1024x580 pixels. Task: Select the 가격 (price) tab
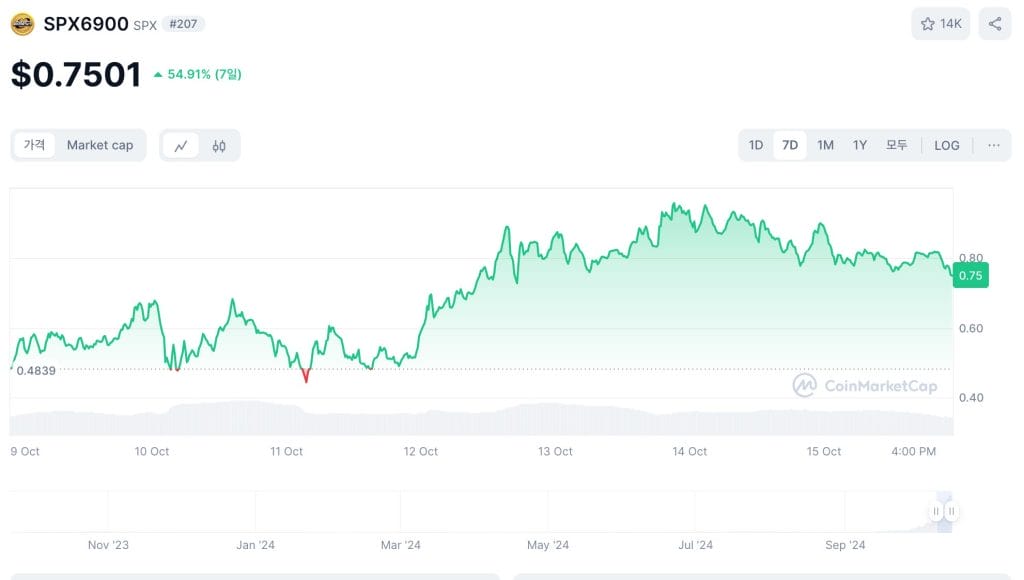click(35, 145)
